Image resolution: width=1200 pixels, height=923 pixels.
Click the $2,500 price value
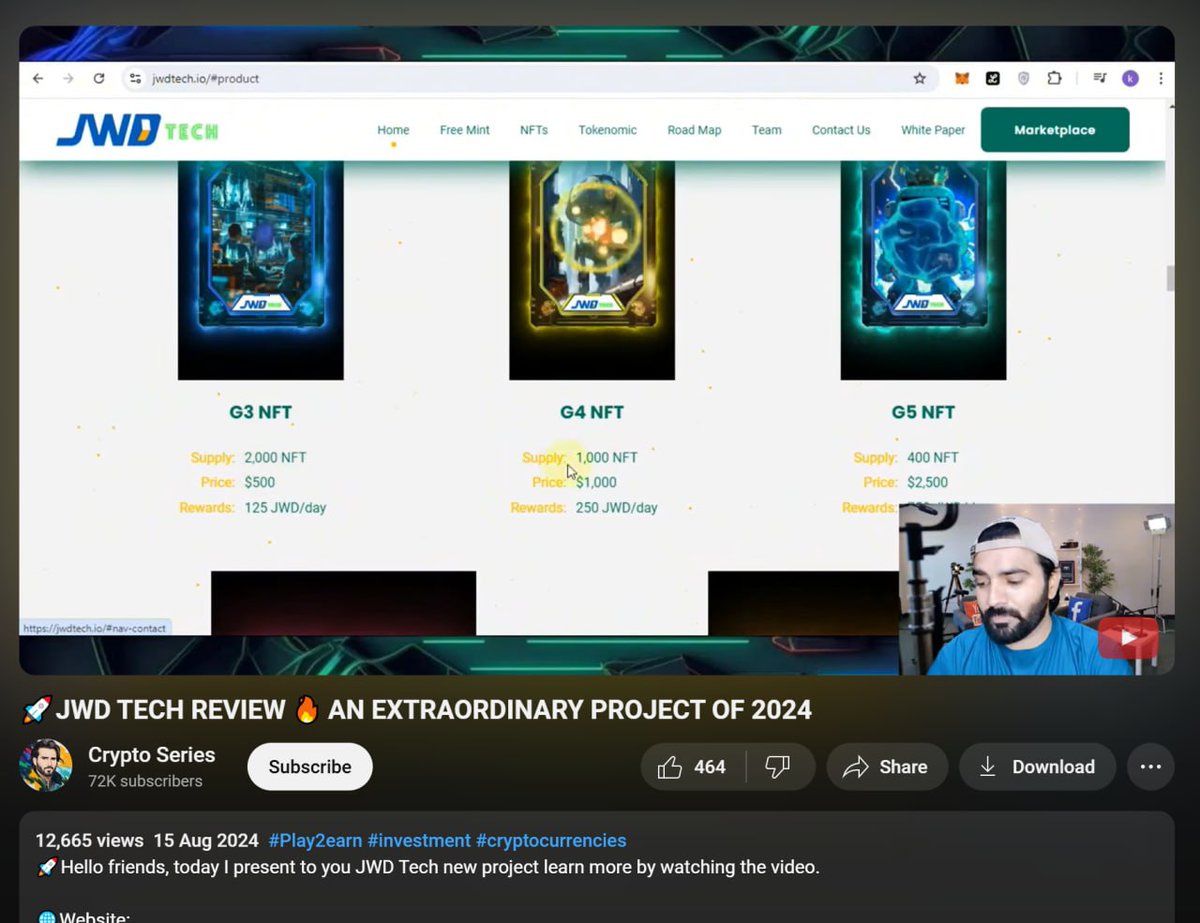[x=928, y=482]
